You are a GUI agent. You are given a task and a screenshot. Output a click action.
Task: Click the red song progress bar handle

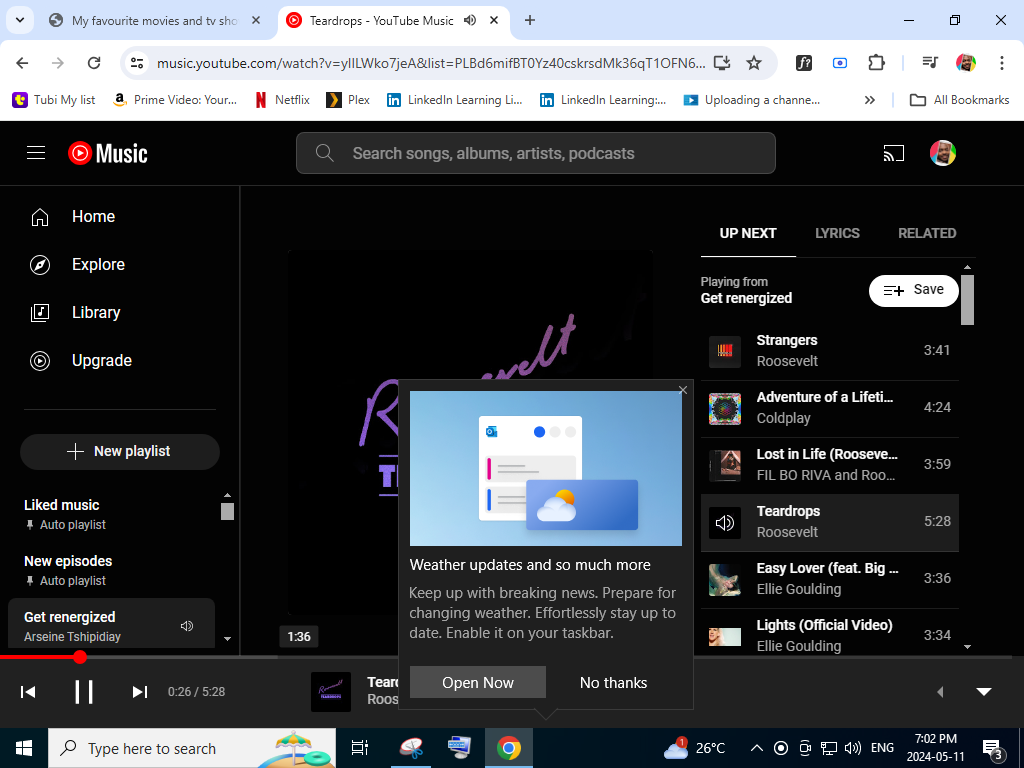coord(80,657)
